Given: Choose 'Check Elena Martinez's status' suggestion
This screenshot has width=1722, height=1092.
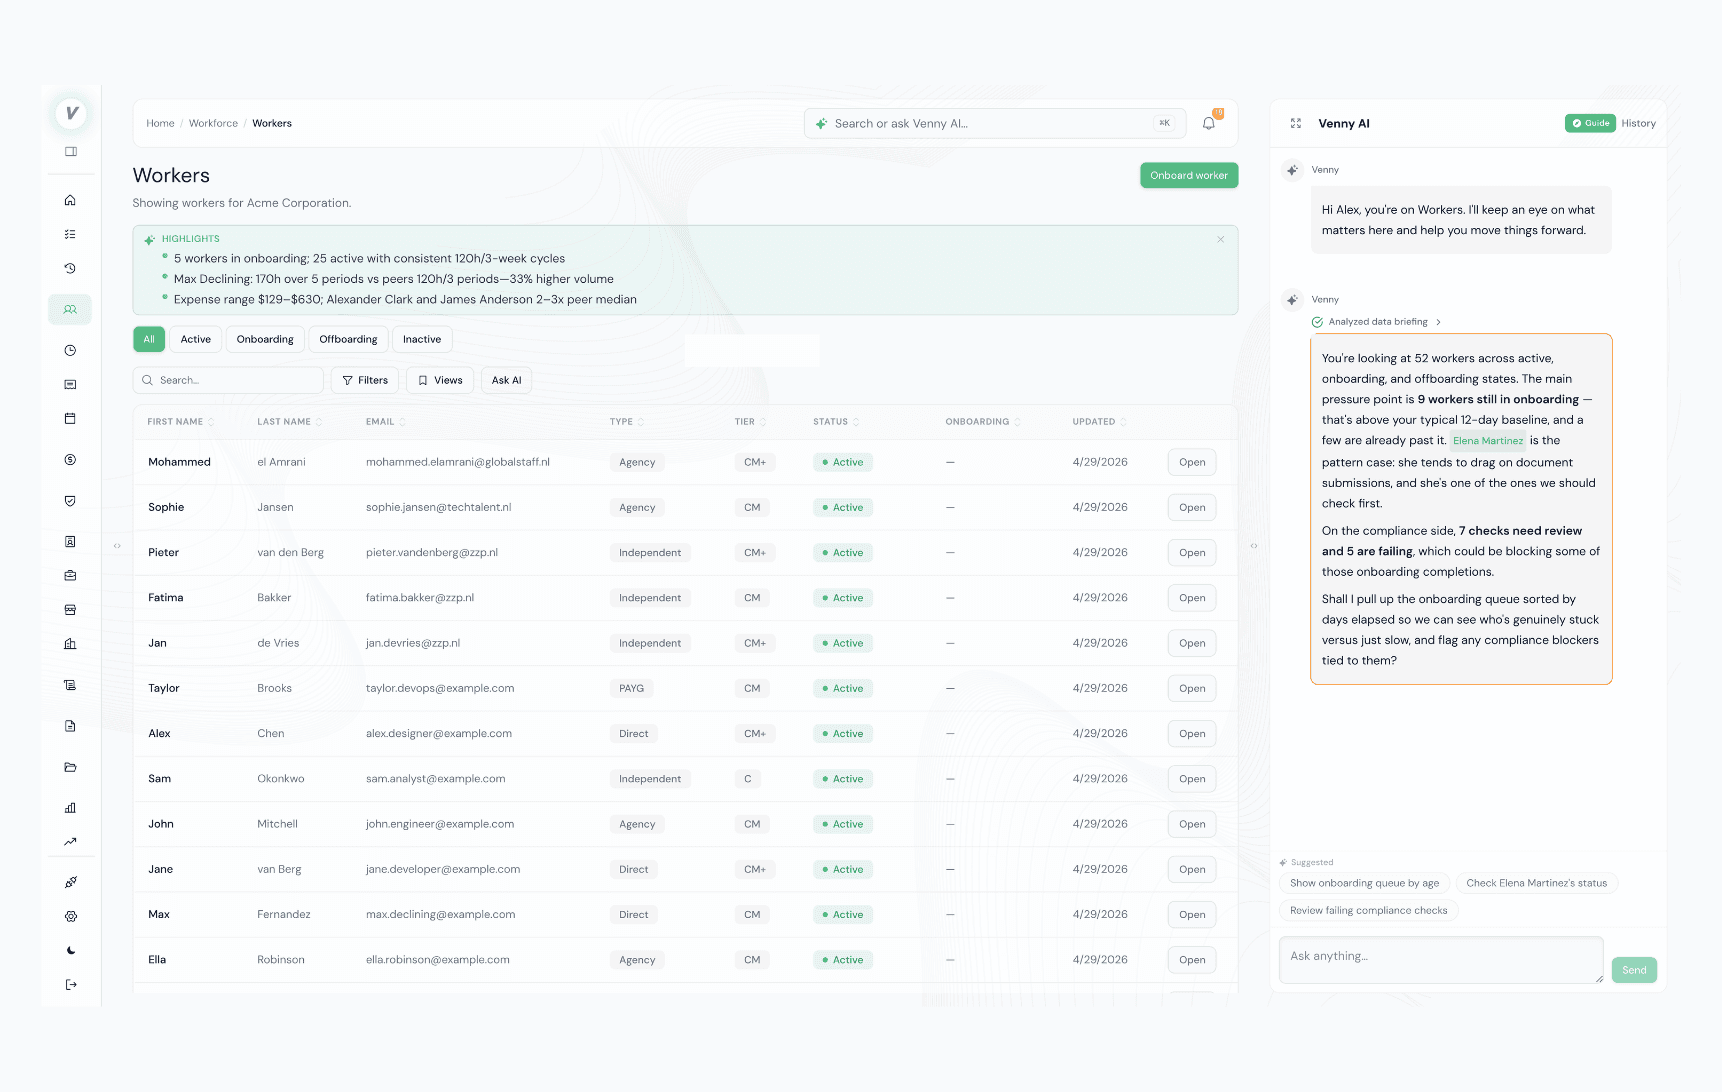Looking at the screenshot, I should click(1536, 883).
